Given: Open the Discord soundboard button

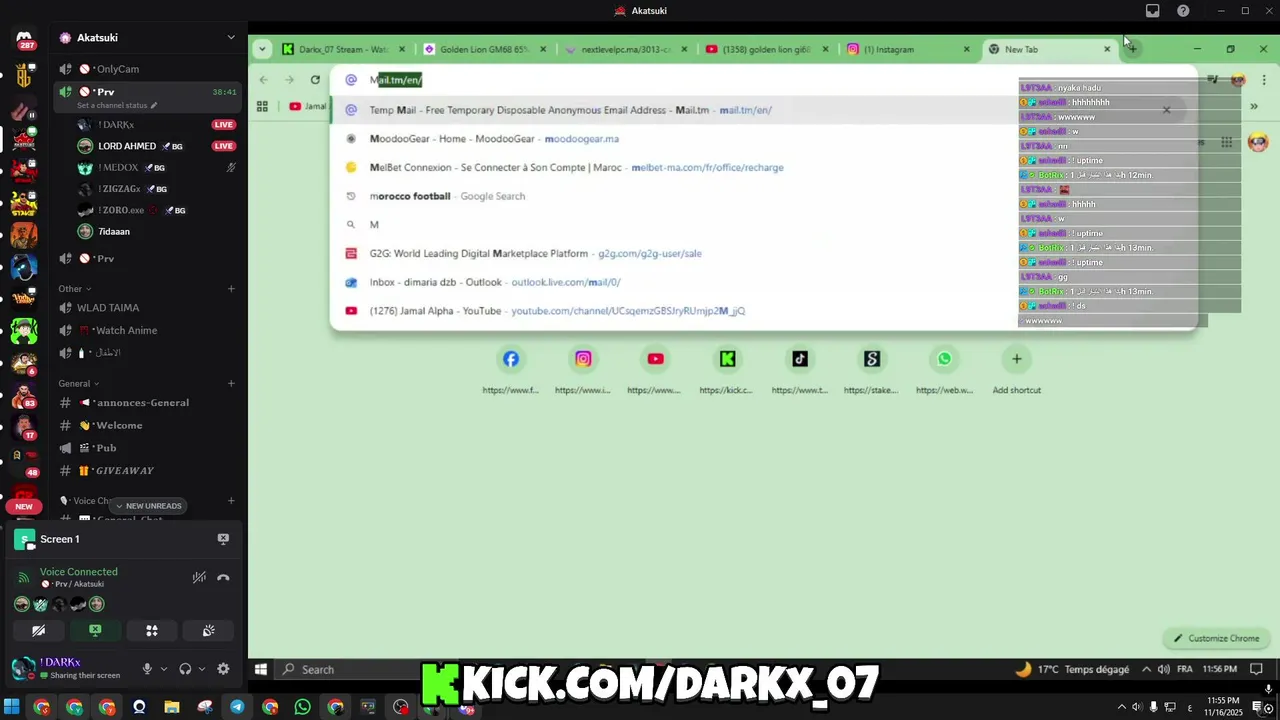Looking at the screenshot, I should tap(208, 631).
